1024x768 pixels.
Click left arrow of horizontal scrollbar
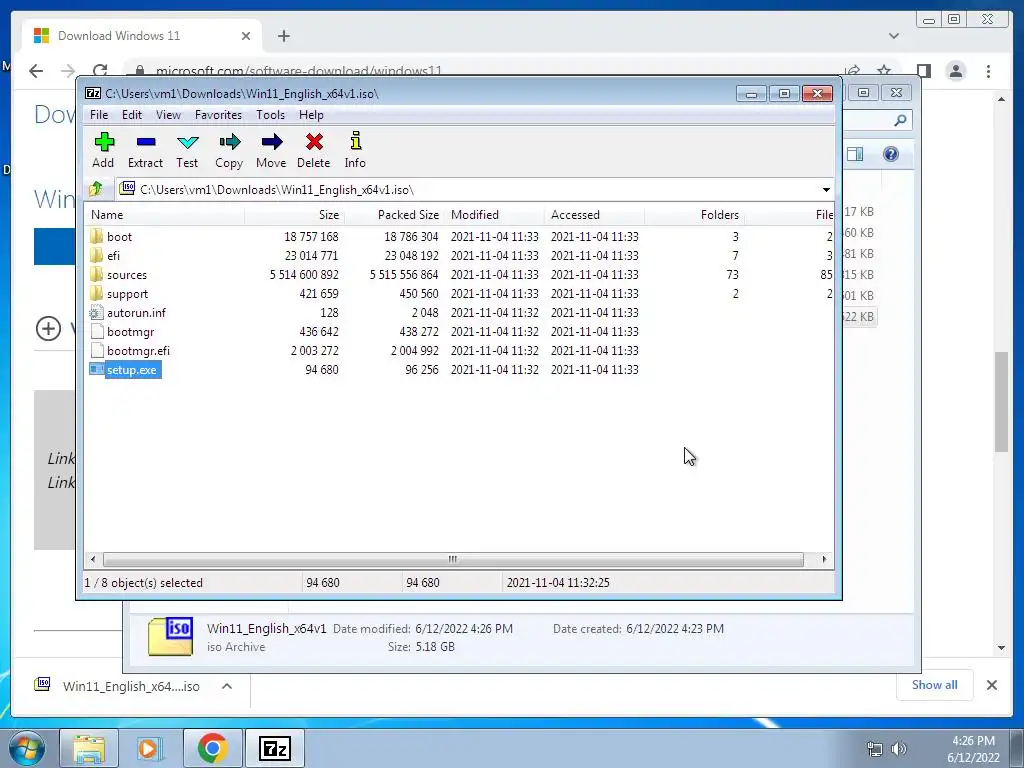pos(93,560)
